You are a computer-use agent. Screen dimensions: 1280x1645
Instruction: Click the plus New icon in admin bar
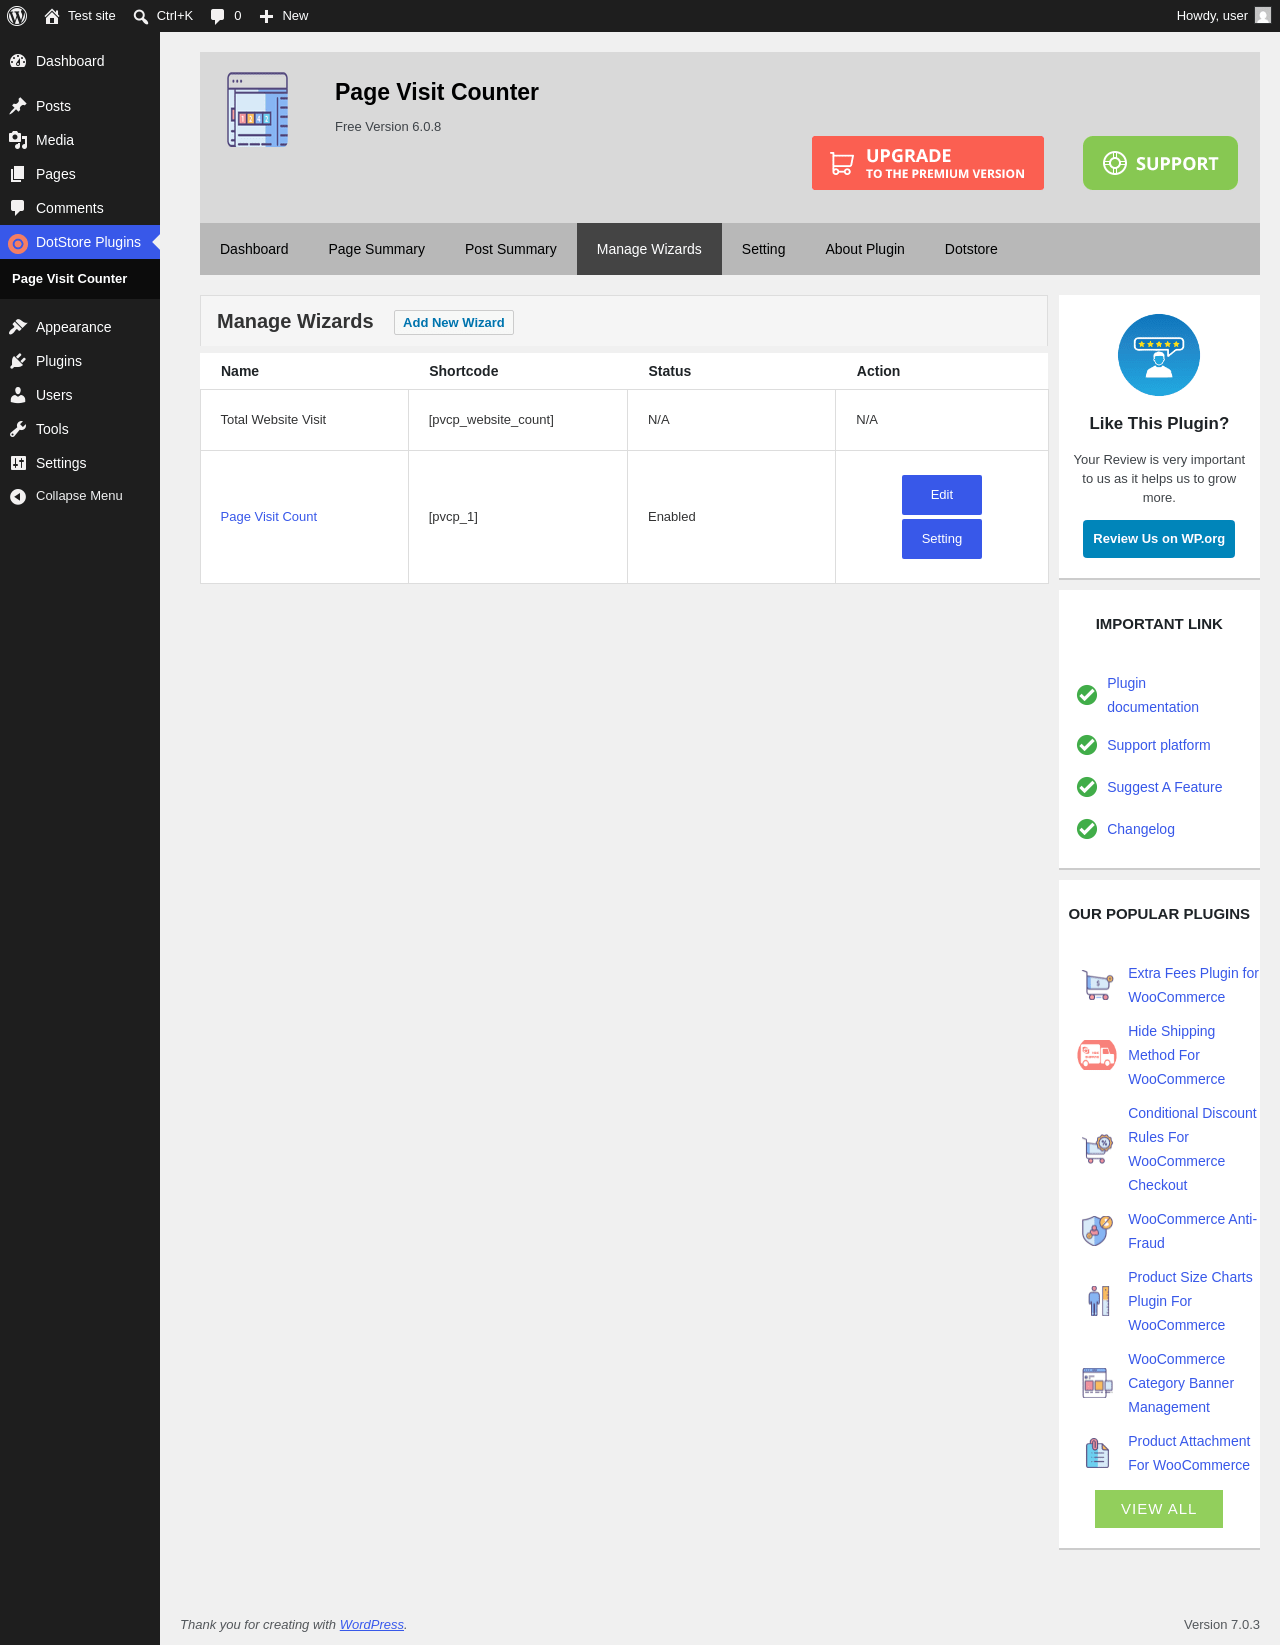pos(266,16)
